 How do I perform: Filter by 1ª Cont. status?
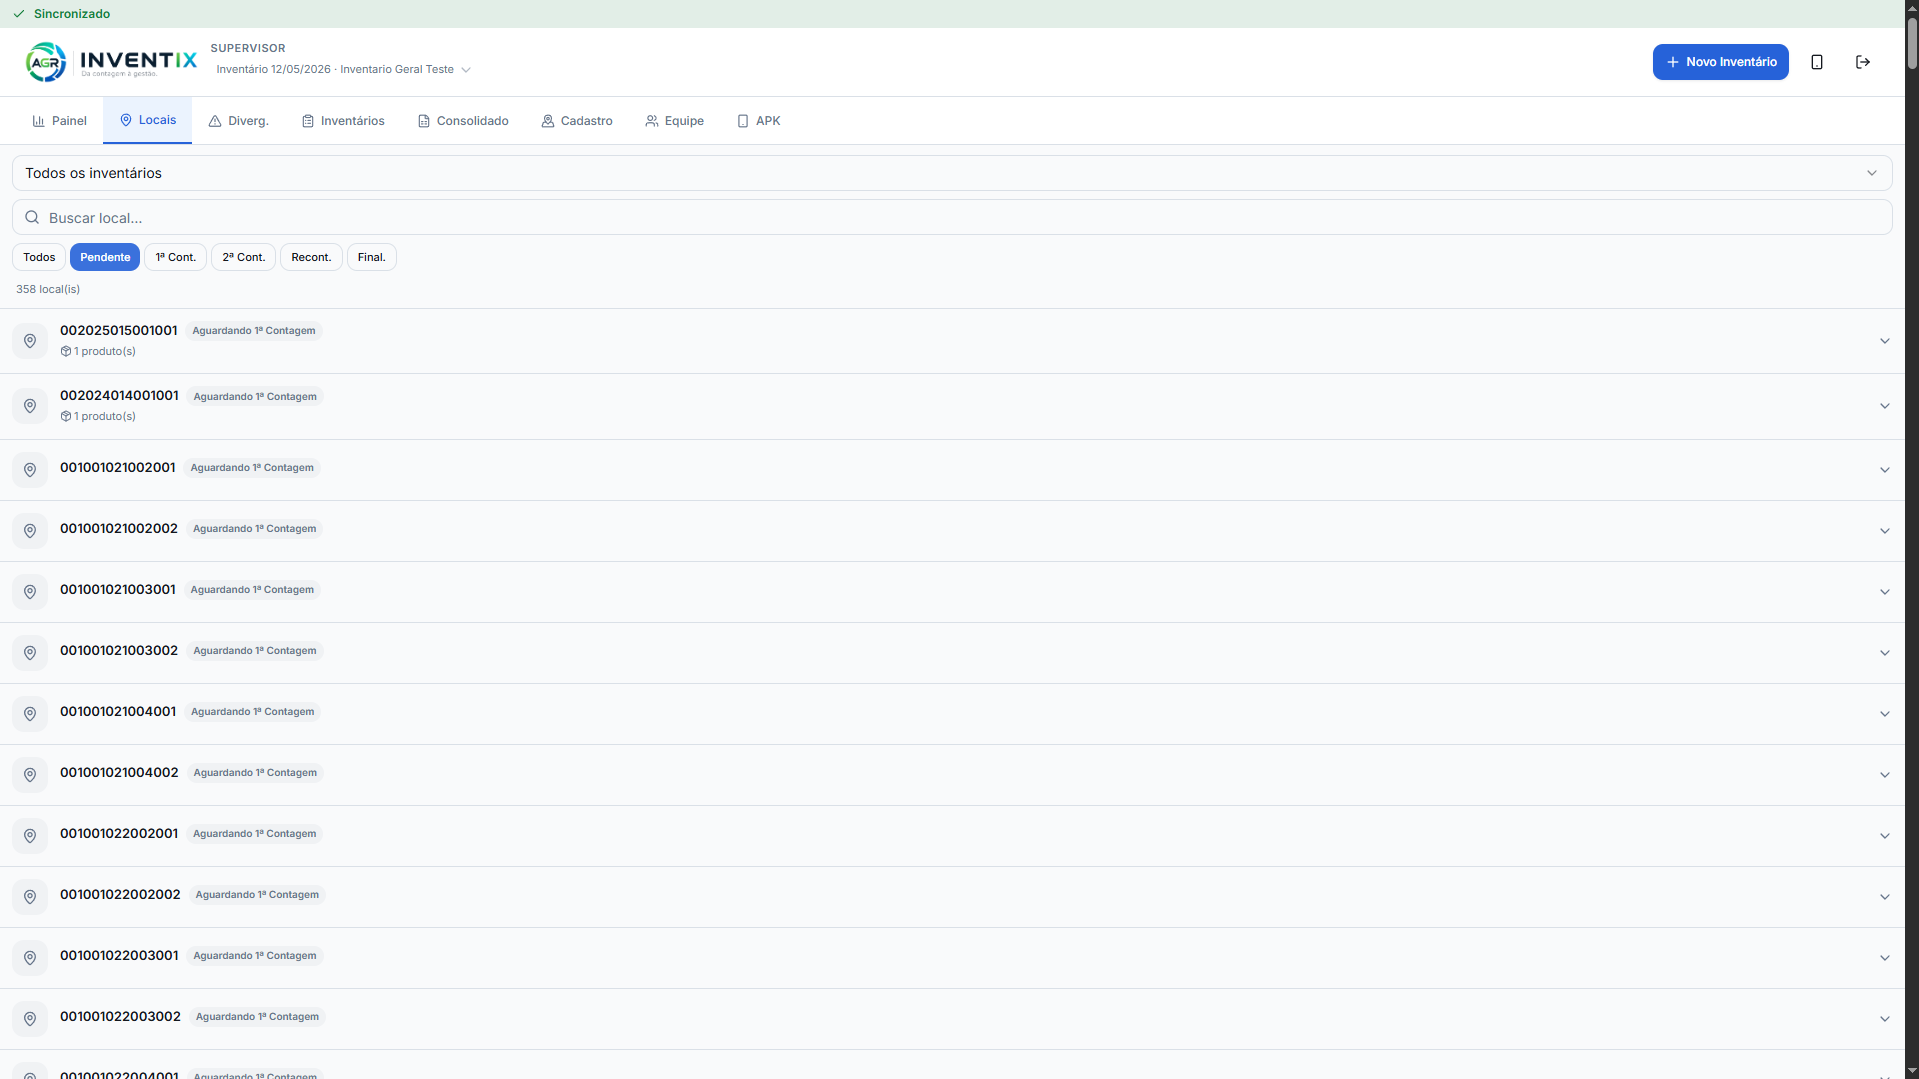click(176, 257)
